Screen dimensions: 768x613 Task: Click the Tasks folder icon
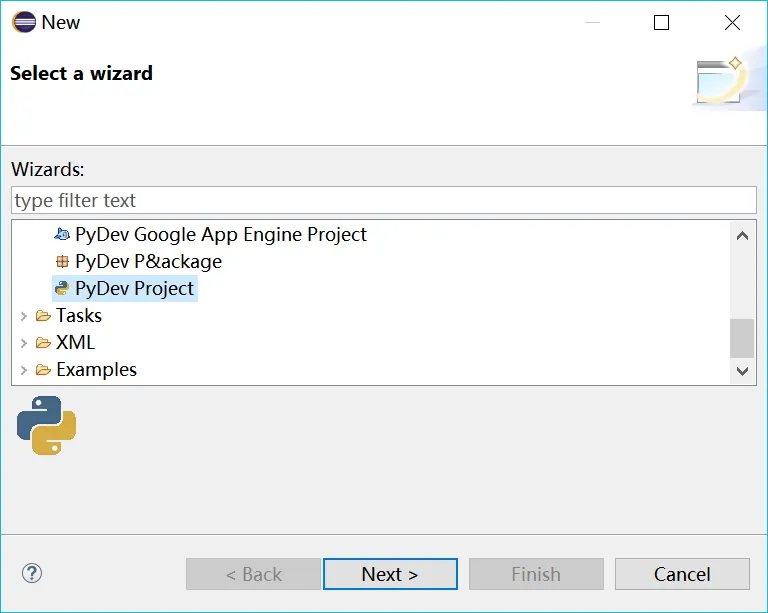(43, 316)
